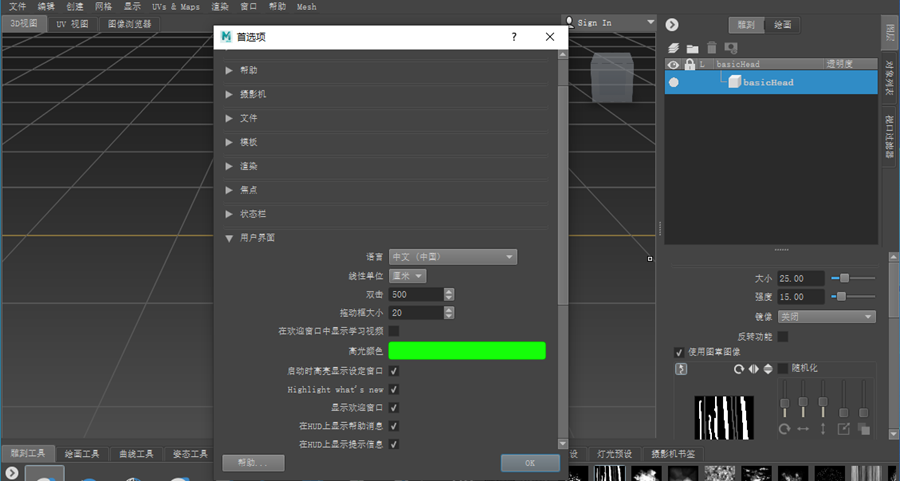Click the vertical offset arrows icon
This screenshot has width=900, height=481.
[823, 429]
